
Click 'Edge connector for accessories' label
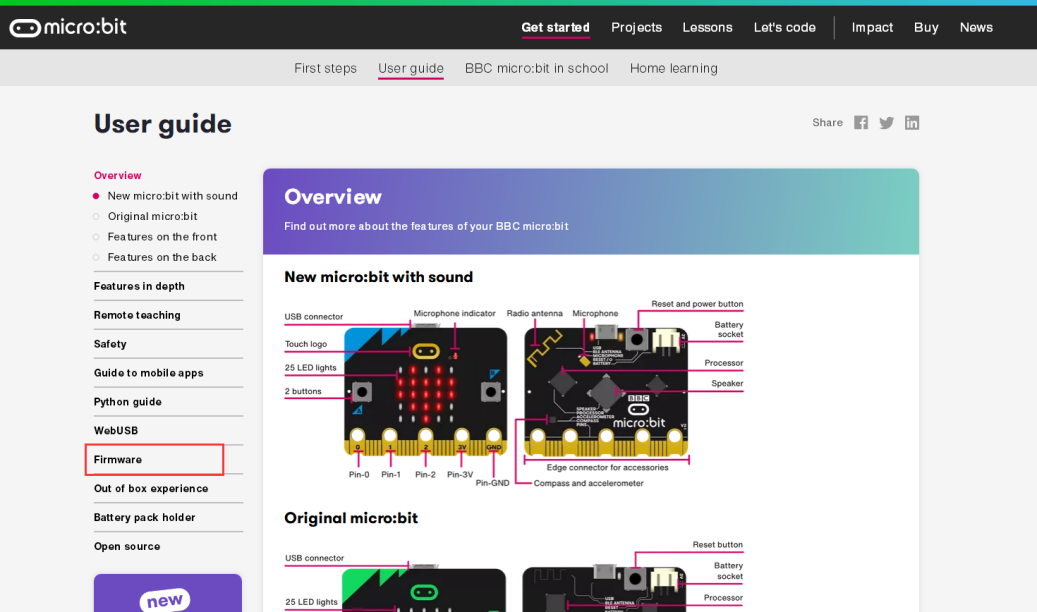[x=607, y=468]
